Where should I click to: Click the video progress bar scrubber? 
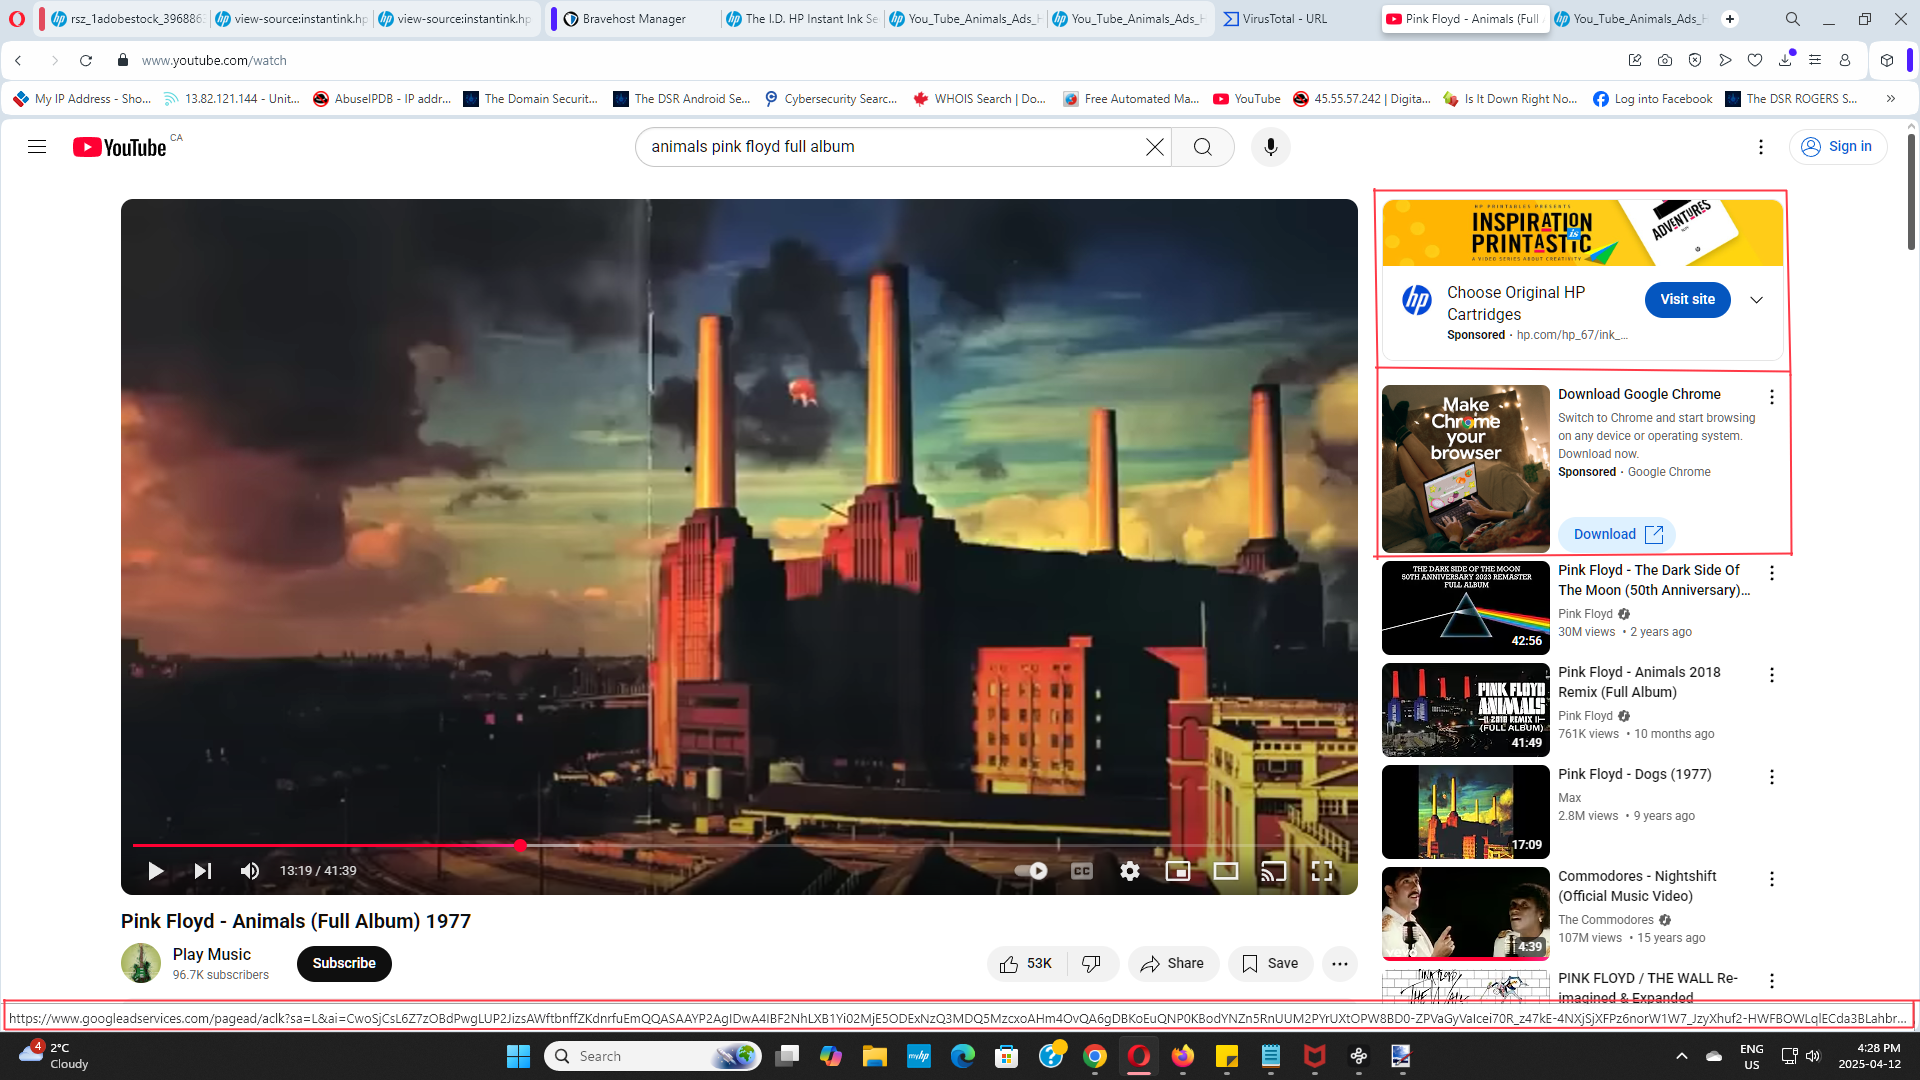click(520, 846)
